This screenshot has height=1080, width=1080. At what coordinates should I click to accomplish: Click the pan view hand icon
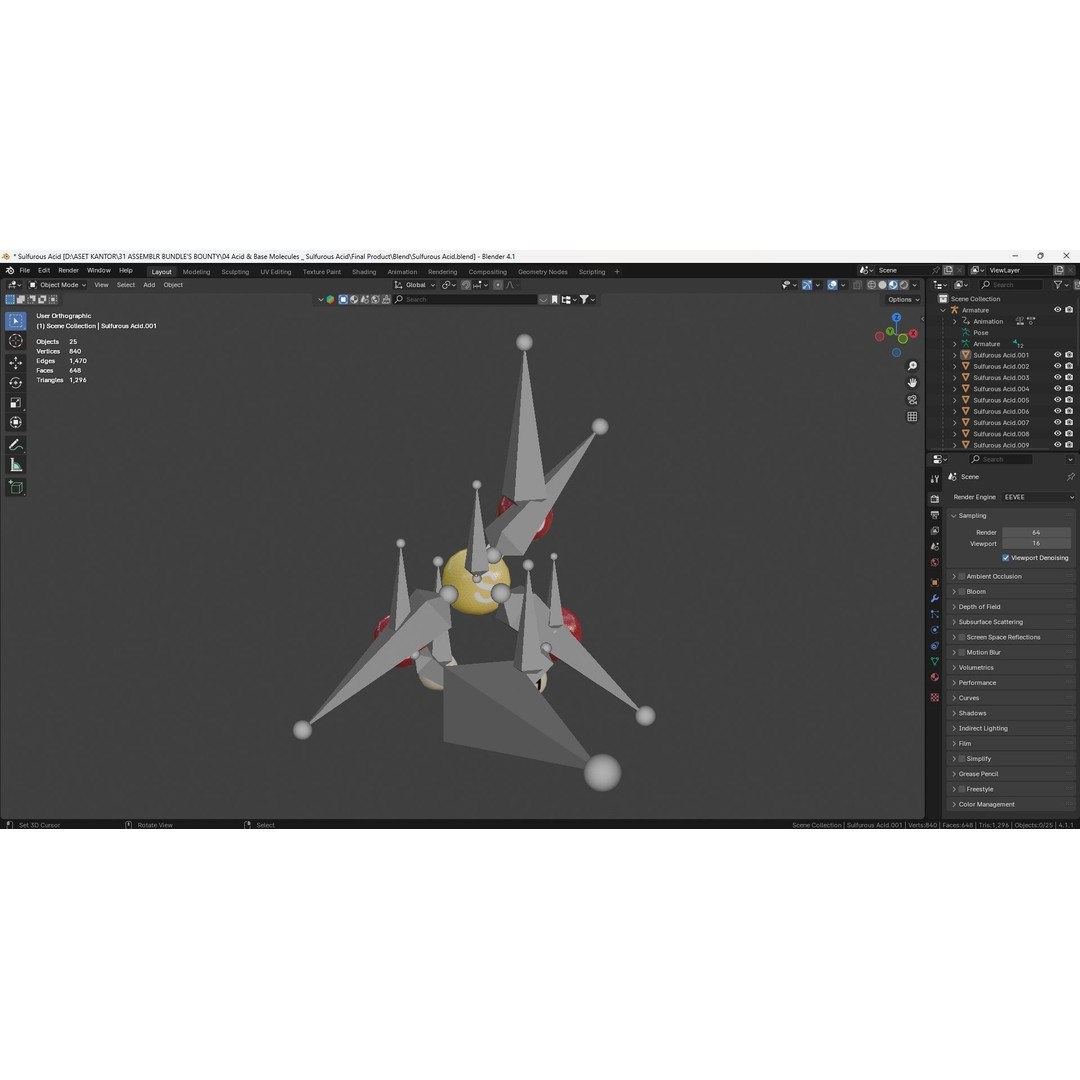(912, 383)
